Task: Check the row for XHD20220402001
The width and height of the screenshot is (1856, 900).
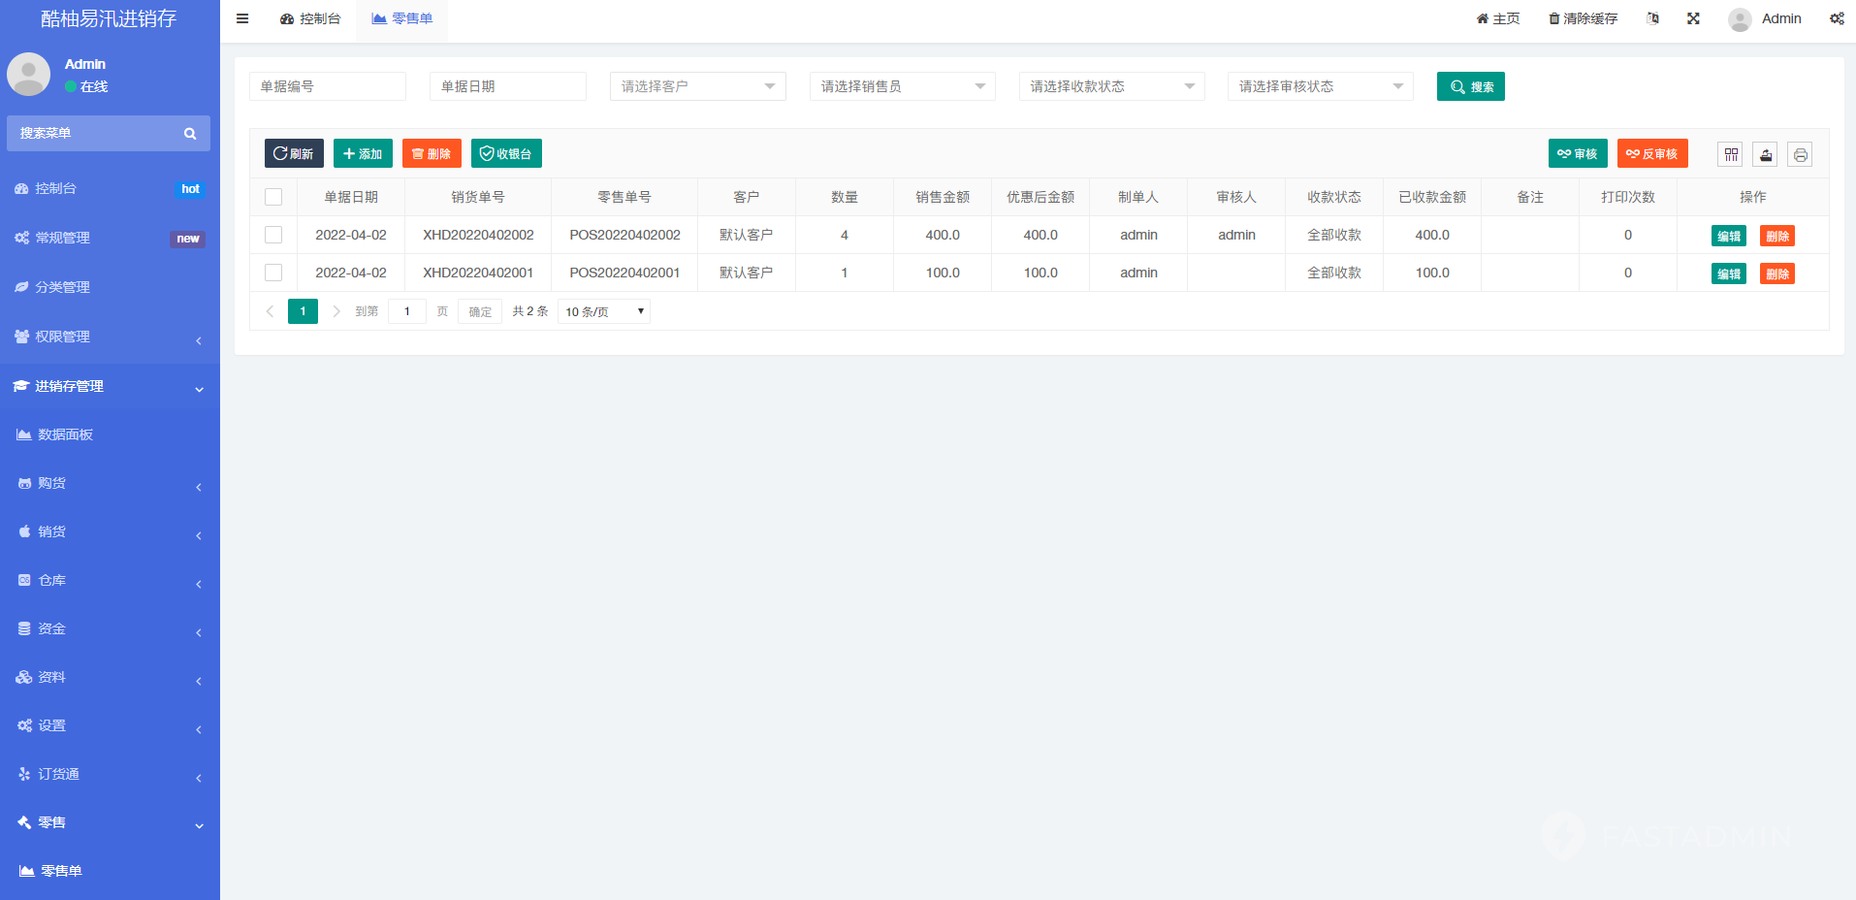Action: (x=273, y=273)
